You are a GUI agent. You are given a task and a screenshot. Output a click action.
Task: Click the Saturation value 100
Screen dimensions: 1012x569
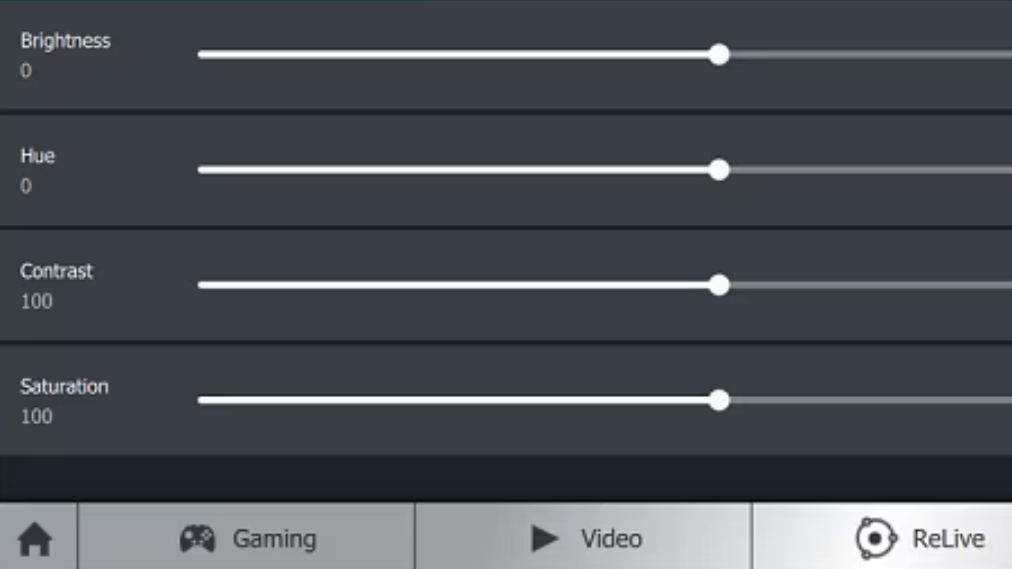click(36, 417)
